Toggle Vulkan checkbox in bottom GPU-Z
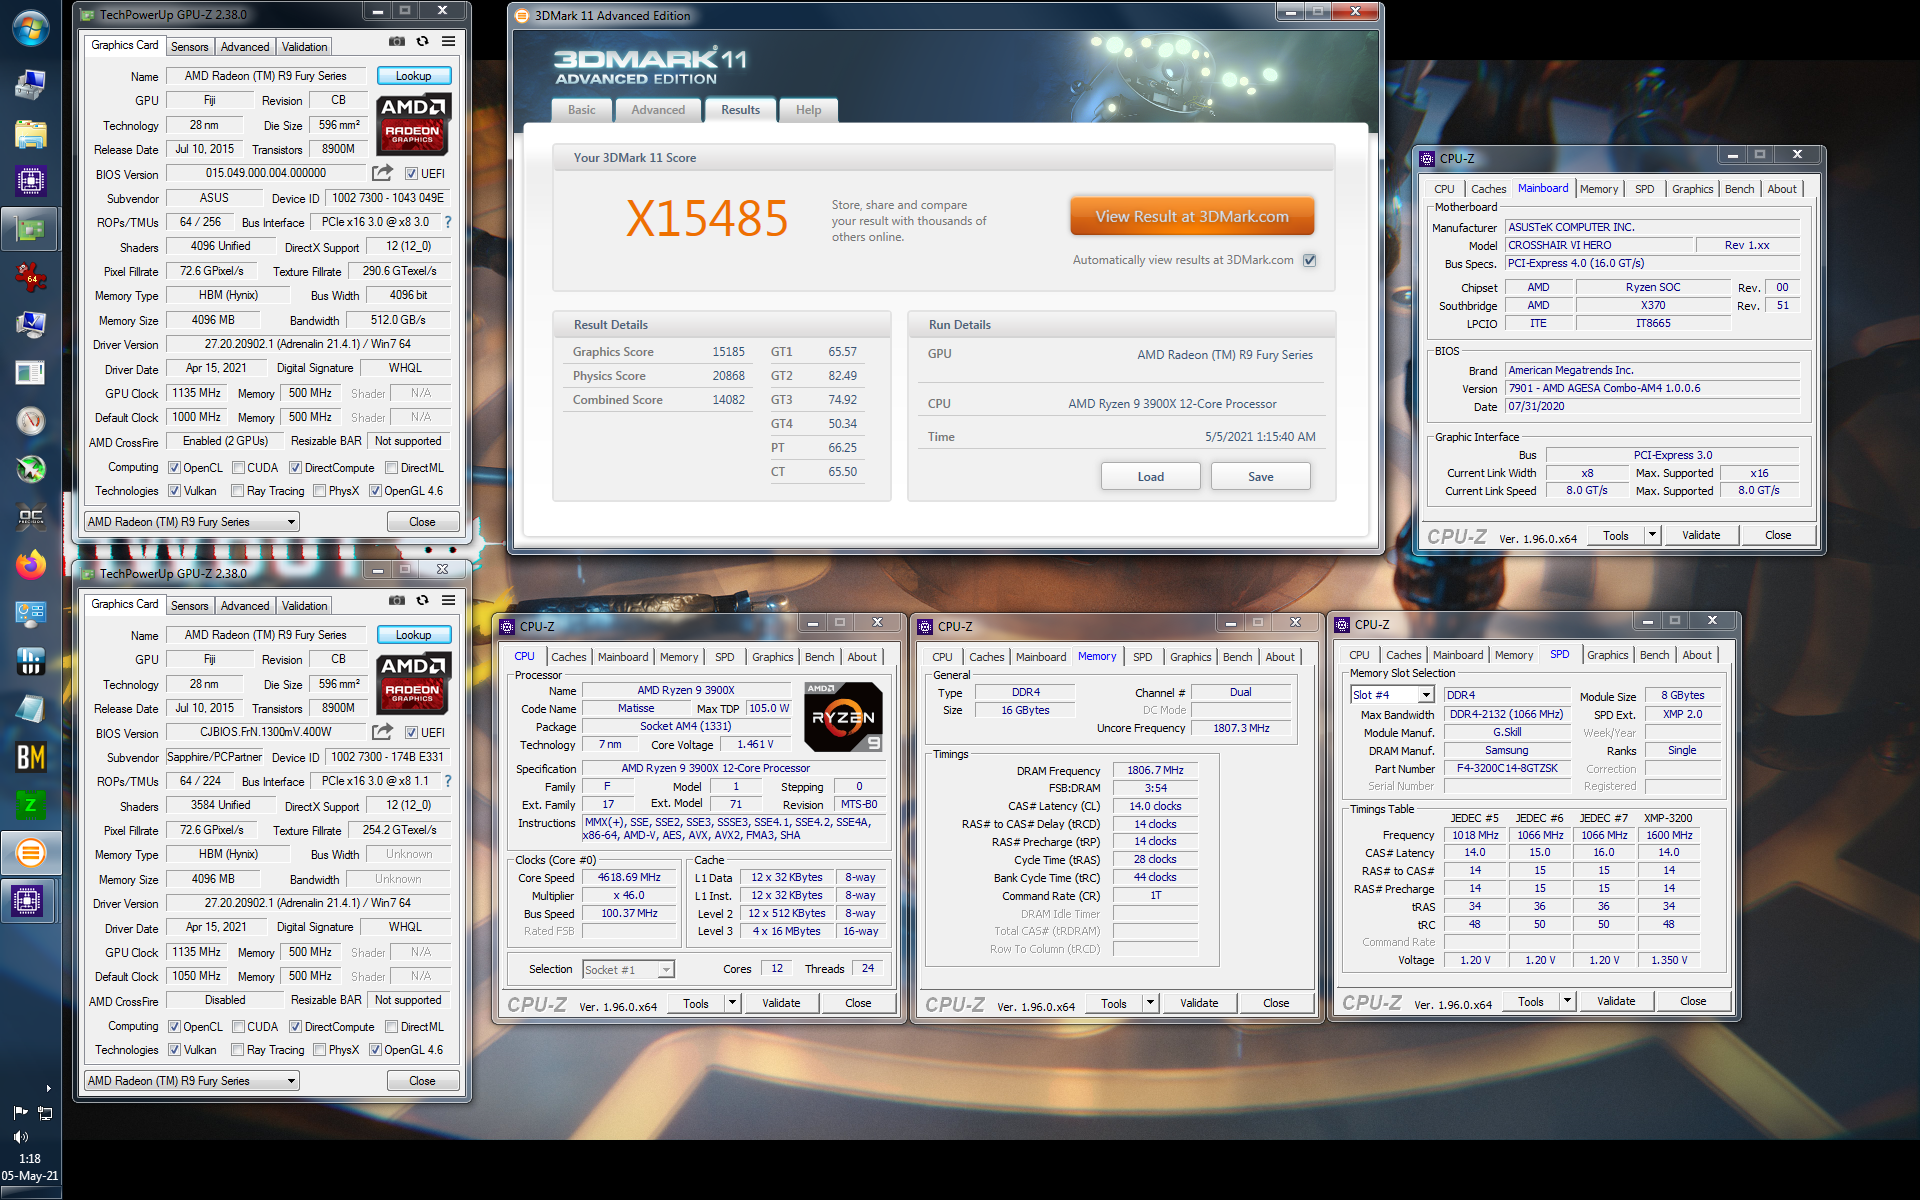Screen dimensions: 1920x1200 (x=174, y=1050)
